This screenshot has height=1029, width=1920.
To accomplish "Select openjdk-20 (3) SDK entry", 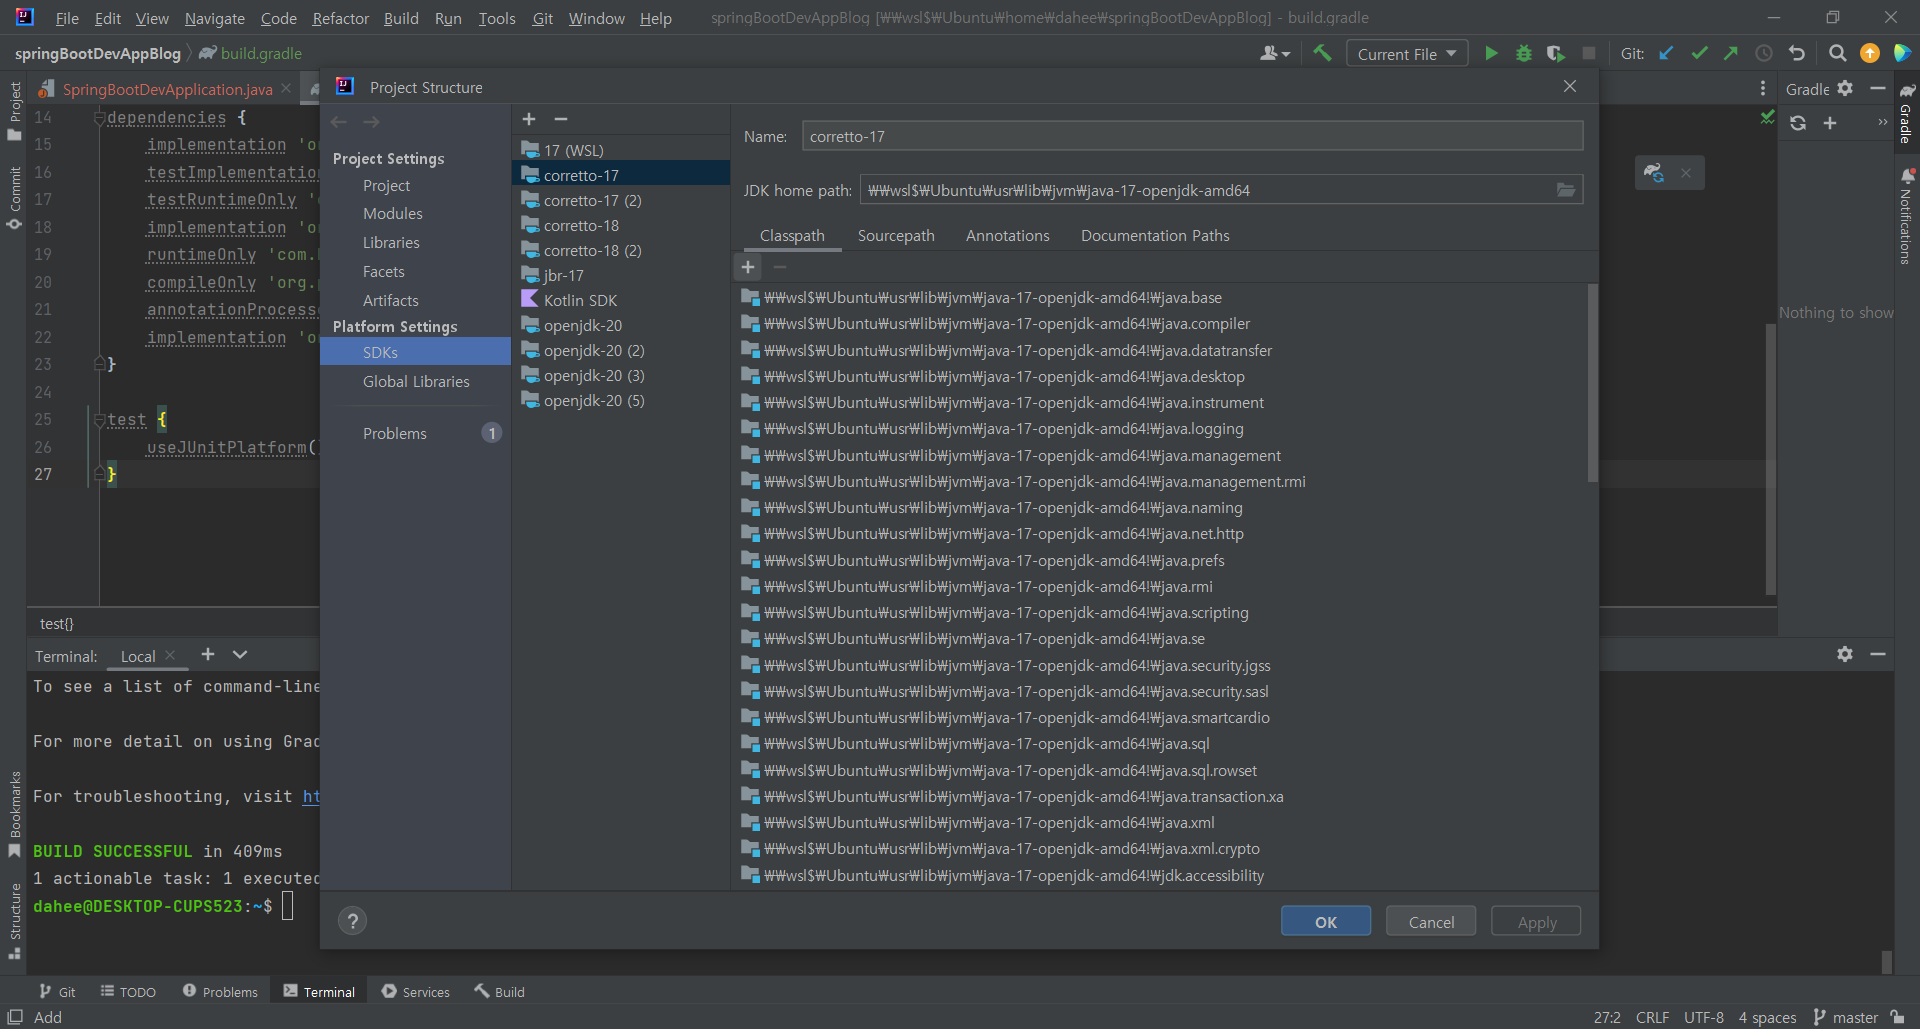I will pyautogui.click(x=594, y=376).
